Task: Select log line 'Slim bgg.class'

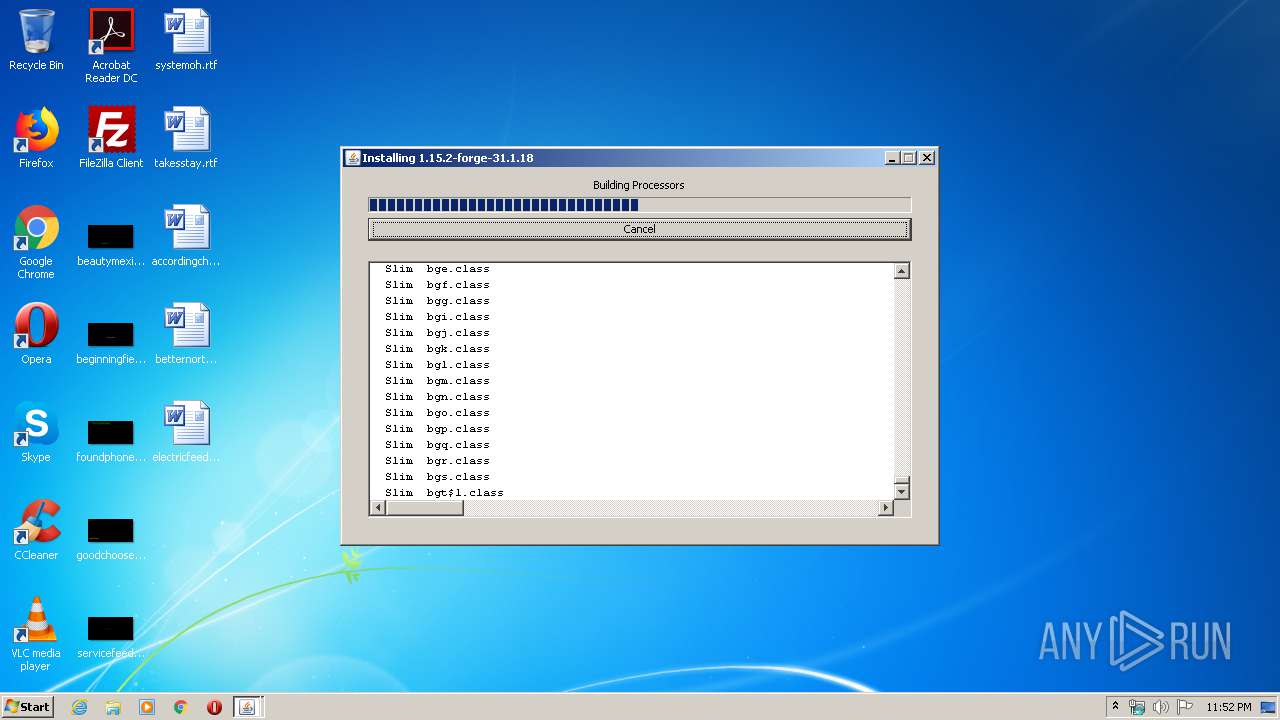Action: (437, 301)
